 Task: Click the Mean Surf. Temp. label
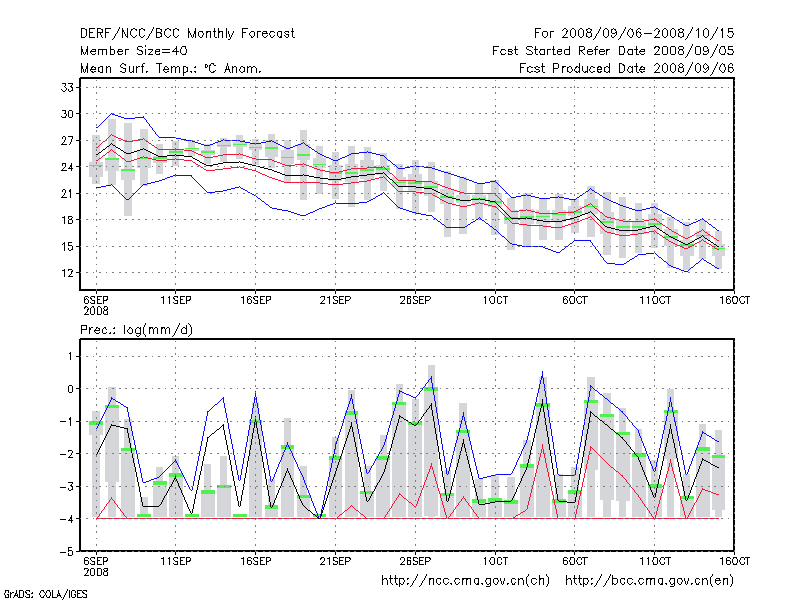click(171, 69)
